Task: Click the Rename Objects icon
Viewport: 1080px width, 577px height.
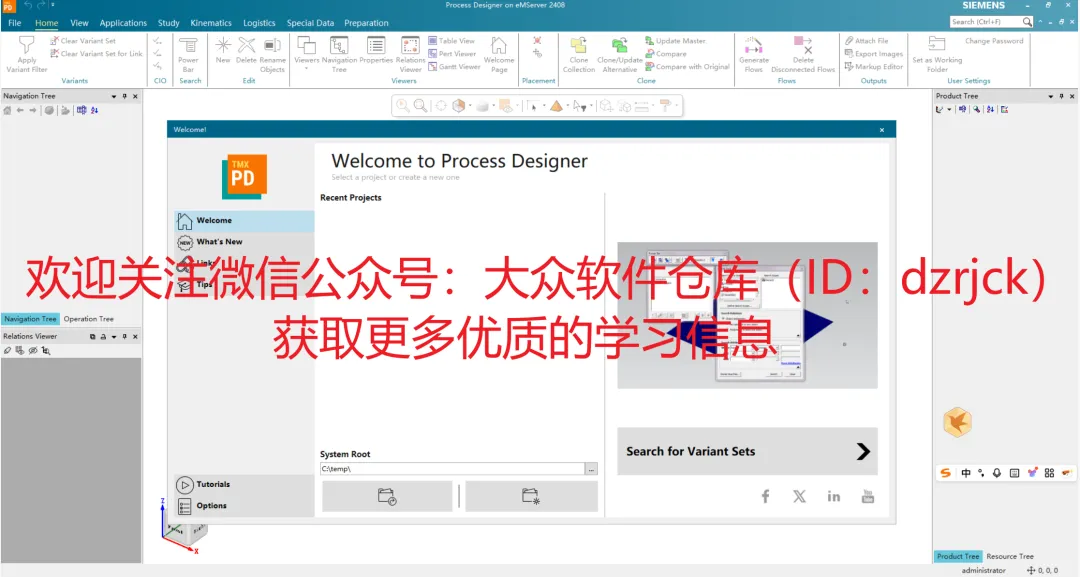Action: (272, 45)
